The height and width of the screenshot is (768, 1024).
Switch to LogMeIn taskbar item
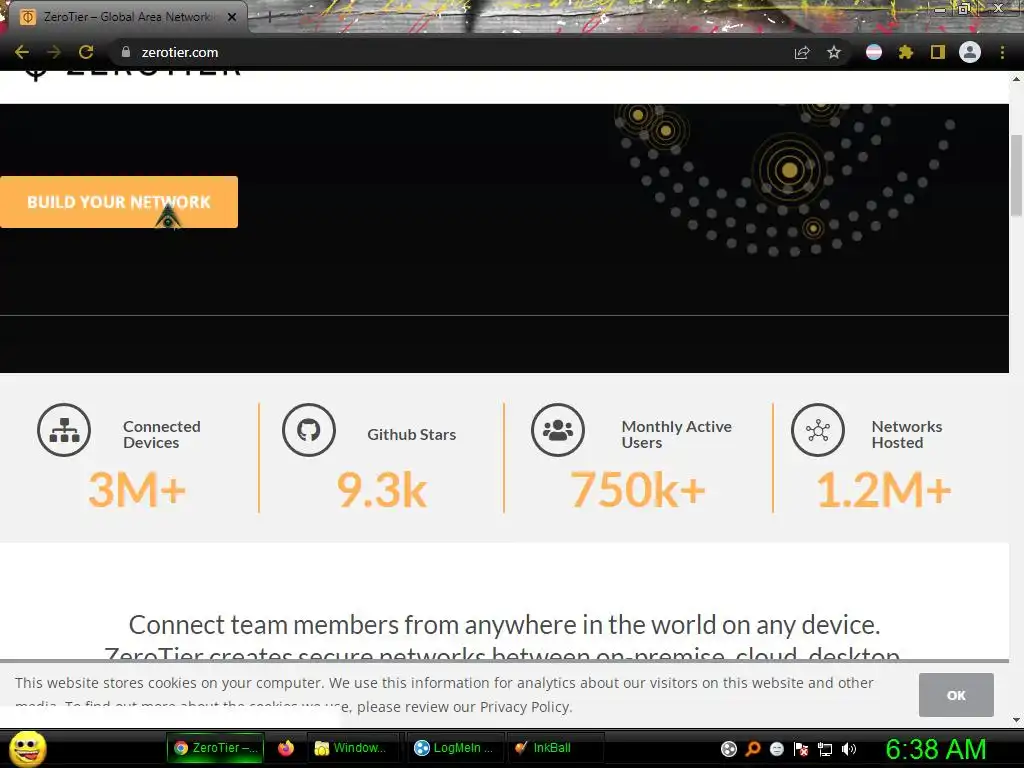click(455, 748)
